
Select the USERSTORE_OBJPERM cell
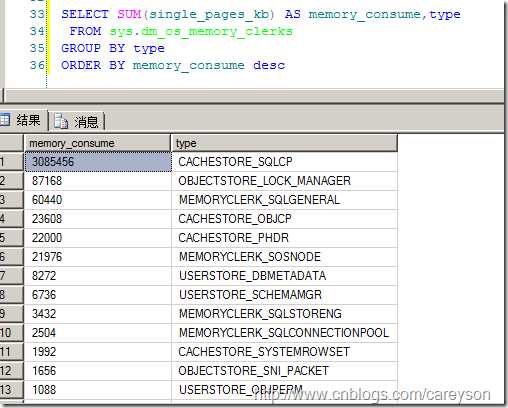tap(284, 390)
